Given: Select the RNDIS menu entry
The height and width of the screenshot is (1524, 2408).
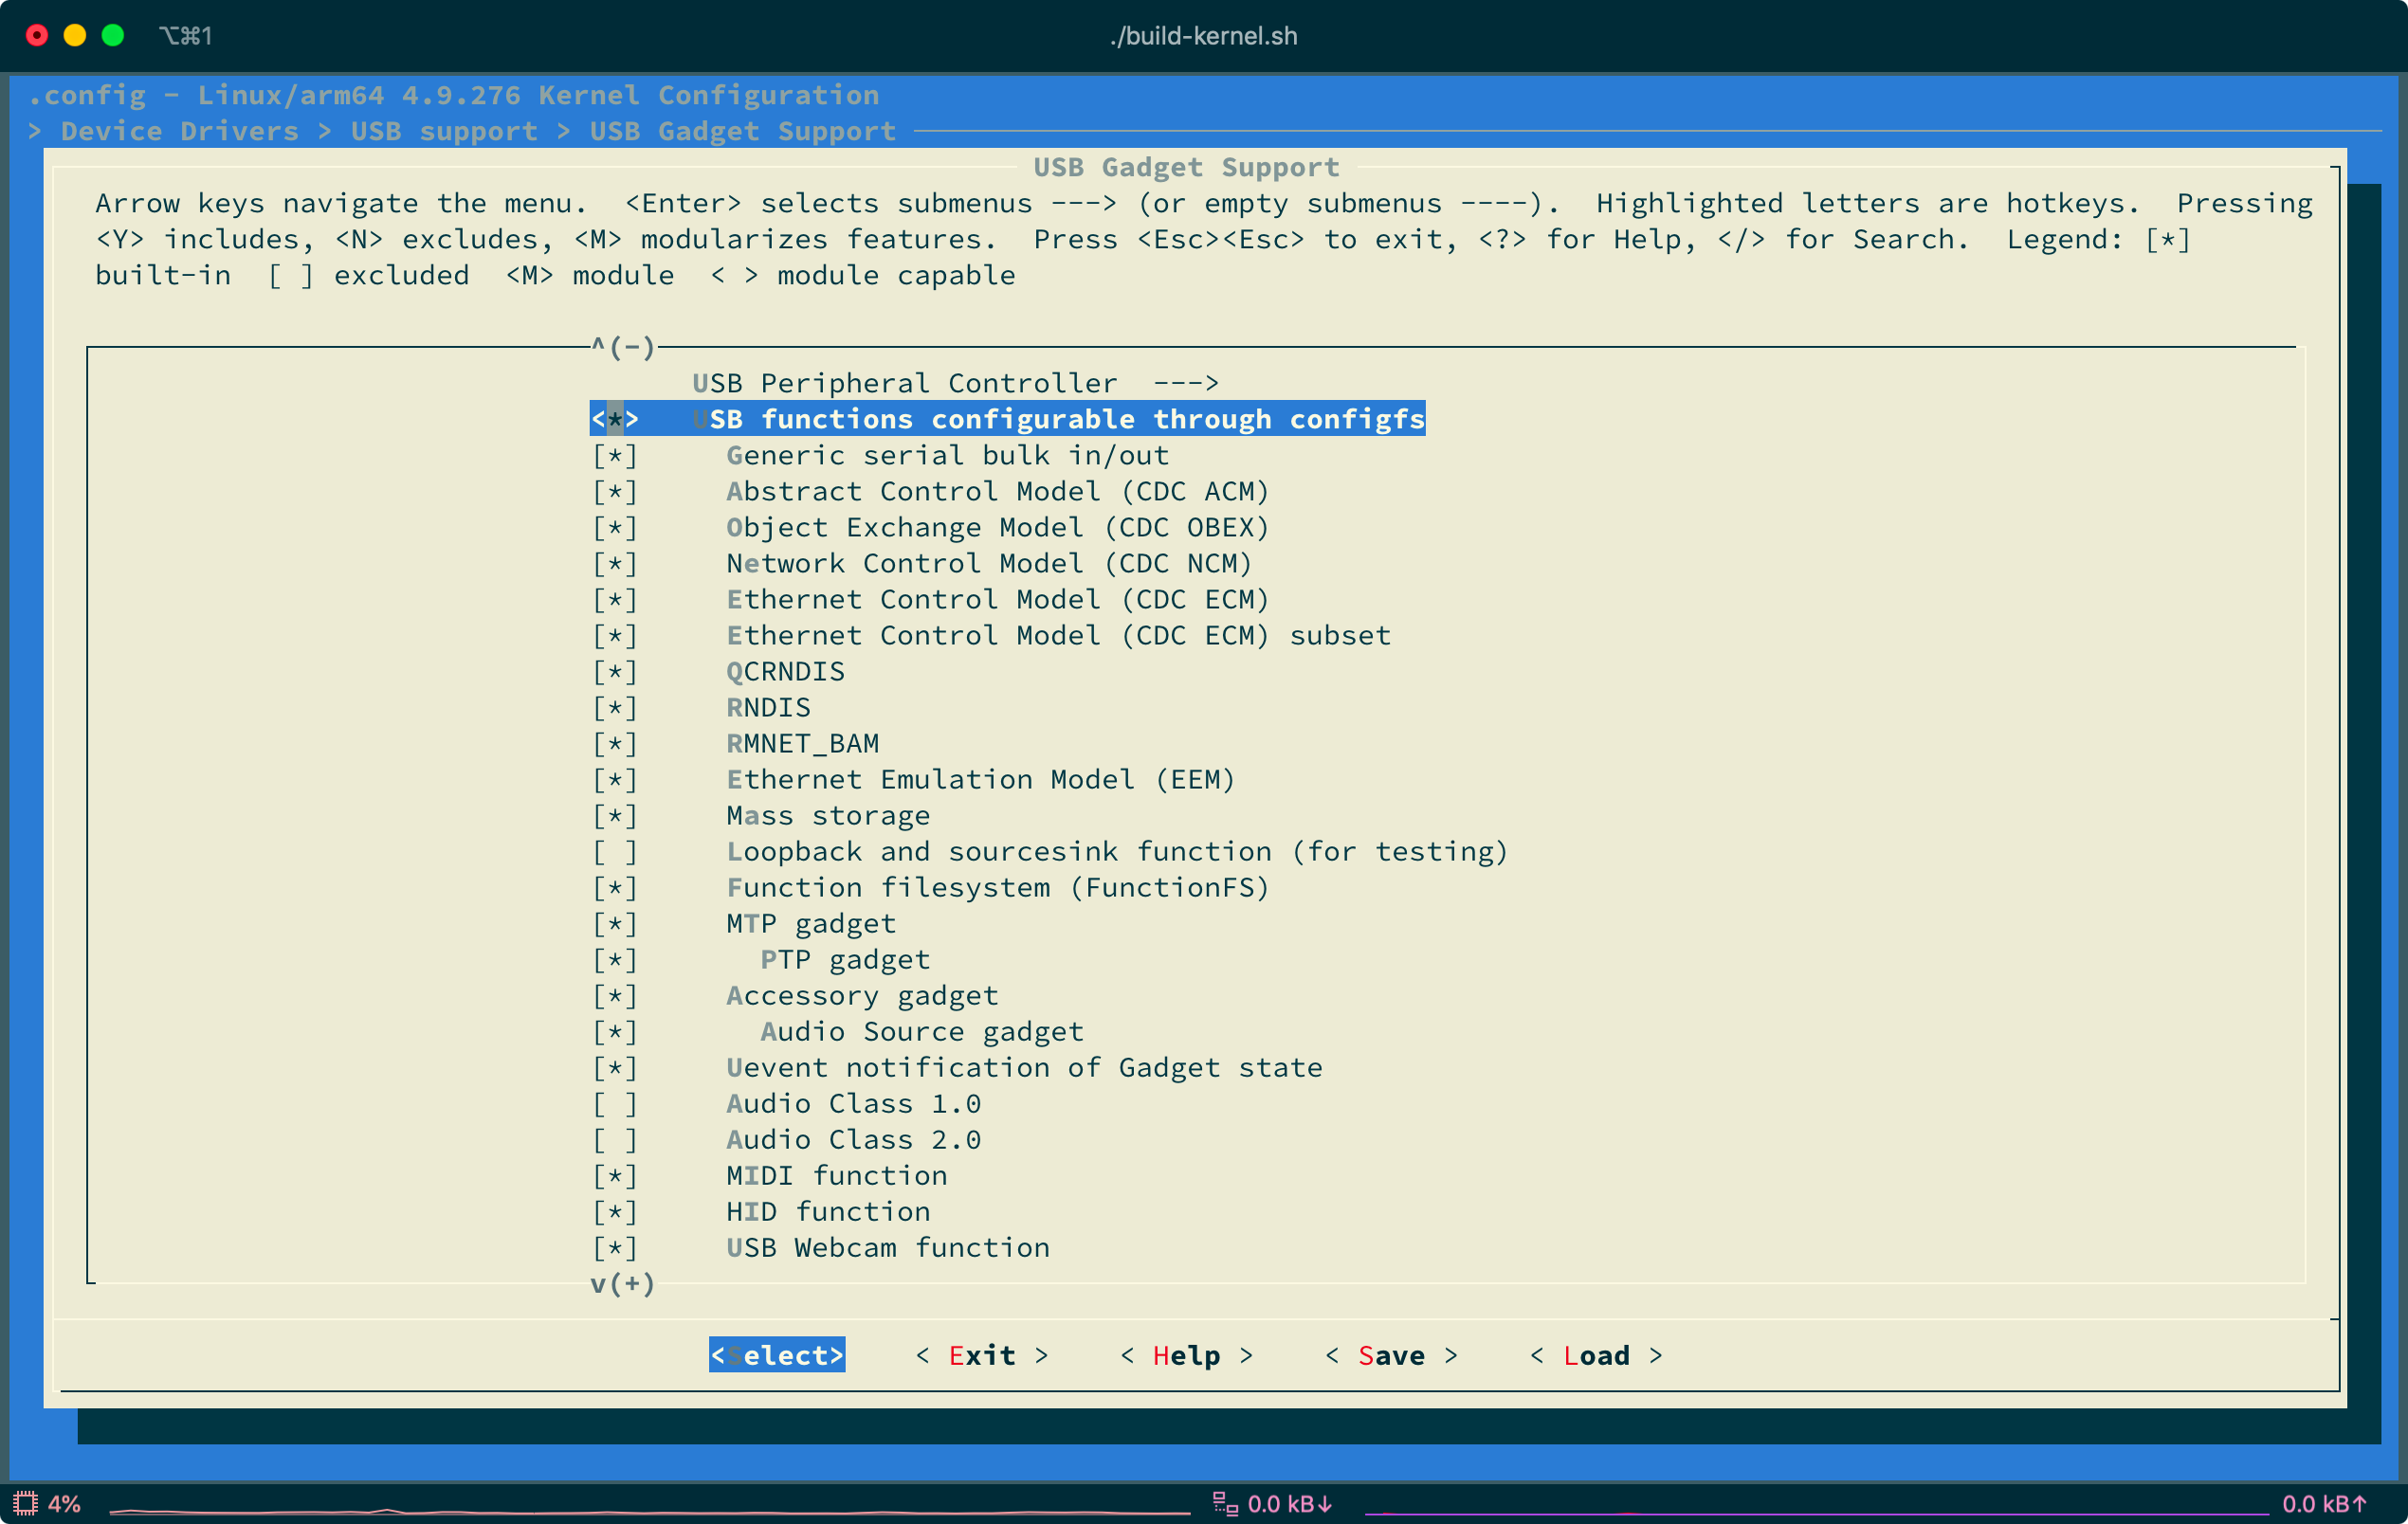Looking at the screenshot, I should coord(768,708).
